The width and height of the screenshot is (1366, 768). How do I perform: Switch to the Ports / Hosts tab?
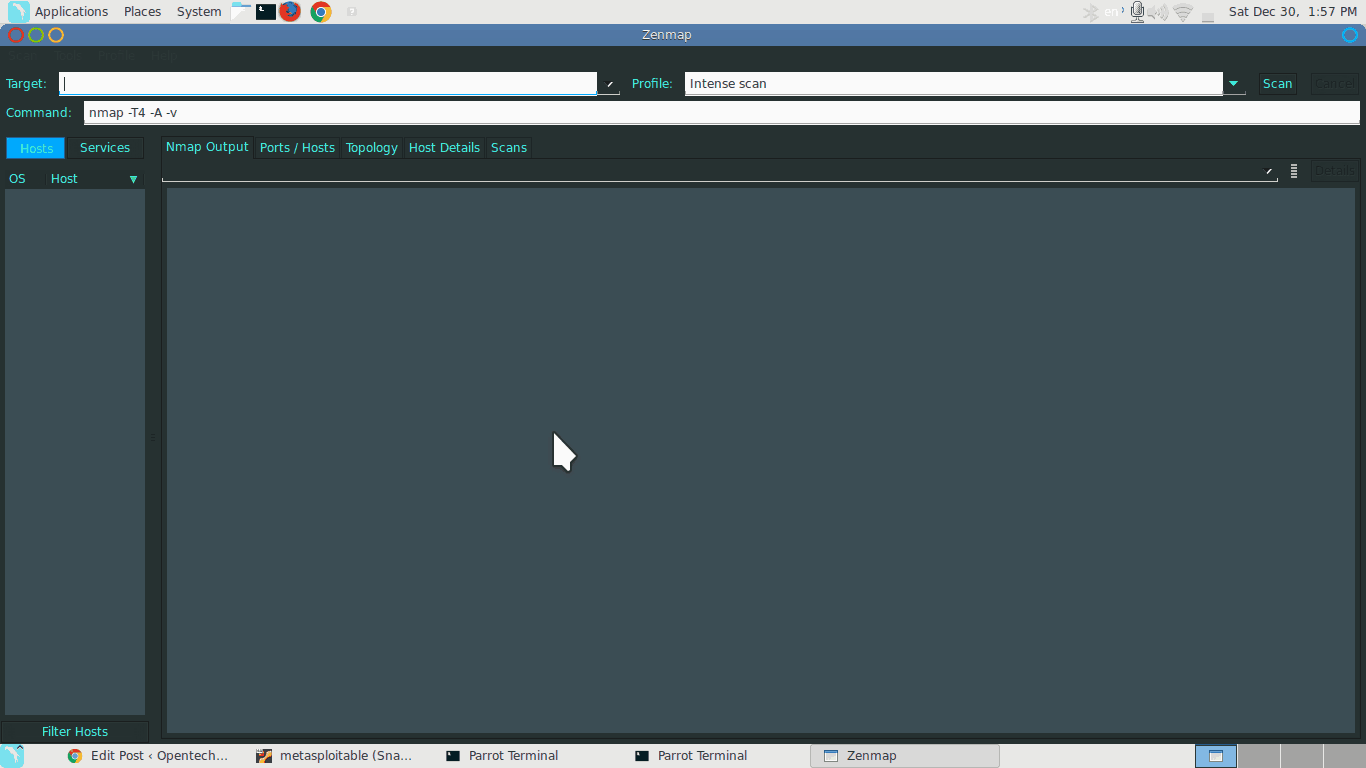click(297, 148)
